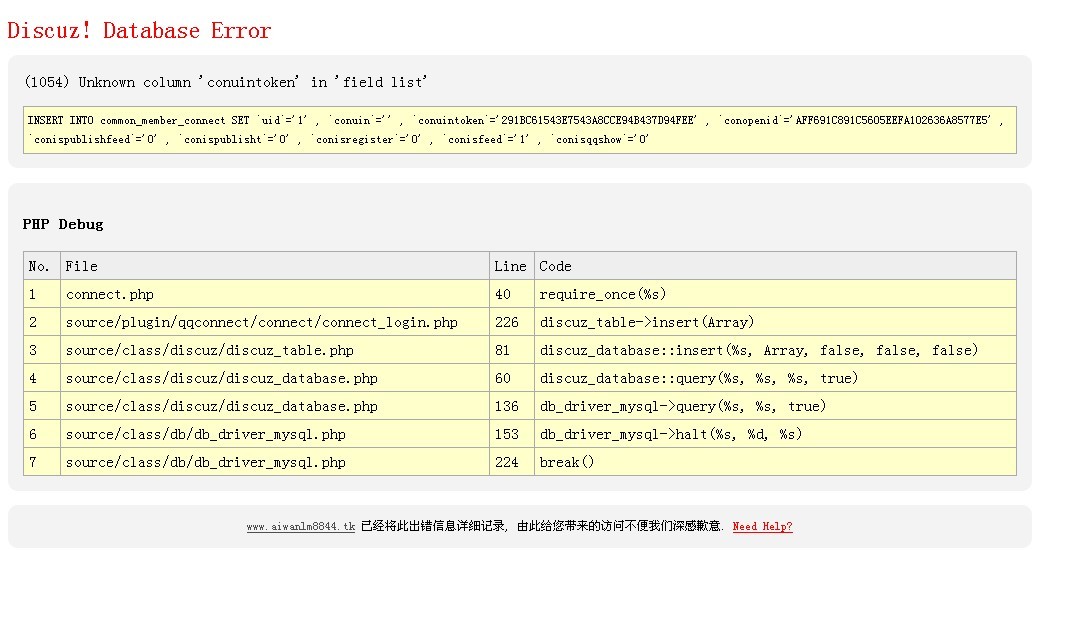Click the Chinese error-logged apology message
1067x623 pixels.
(542, 526)
